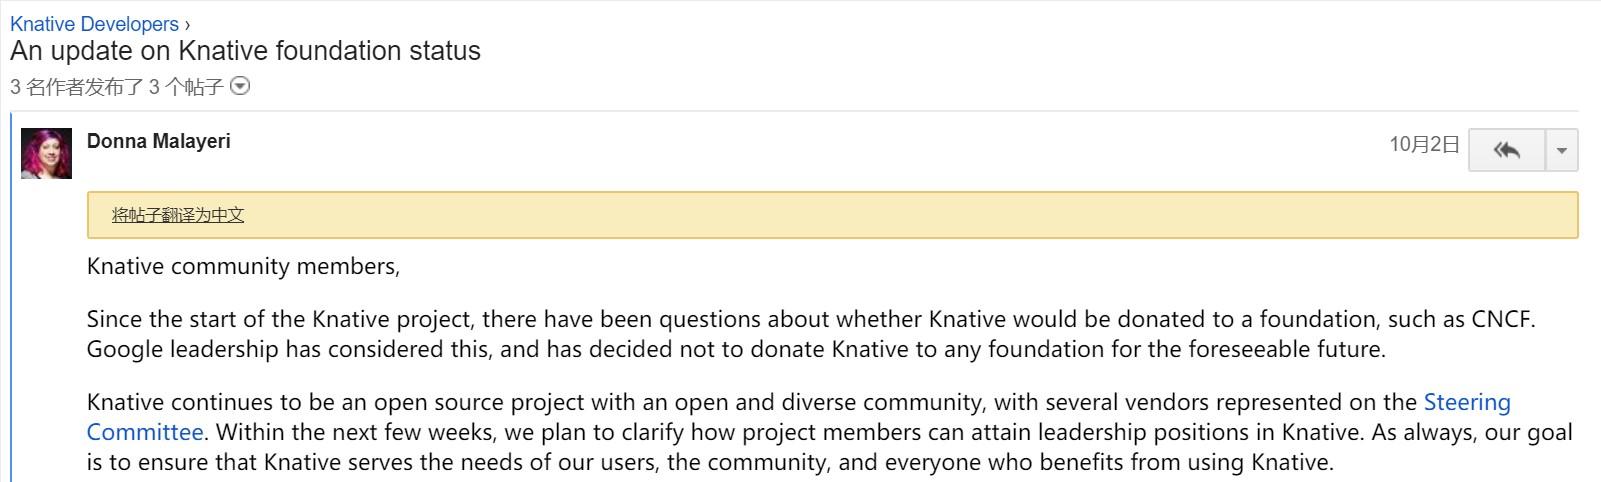The width and height of the screenshot is (1601, 482).
Task: Open the Knative Developers breadcrumb link
Action: 94,24
